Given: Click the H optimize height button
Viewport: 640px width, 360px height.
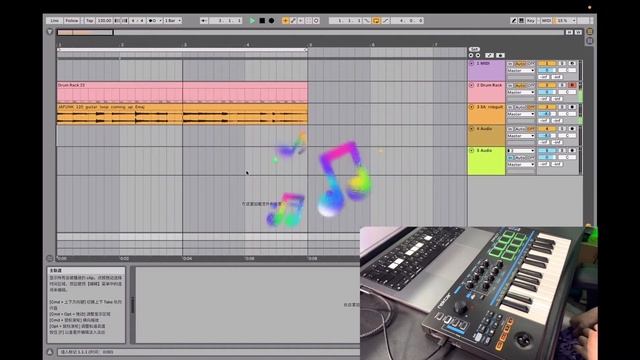Looking at the screenshot, I should pos(569,32).
